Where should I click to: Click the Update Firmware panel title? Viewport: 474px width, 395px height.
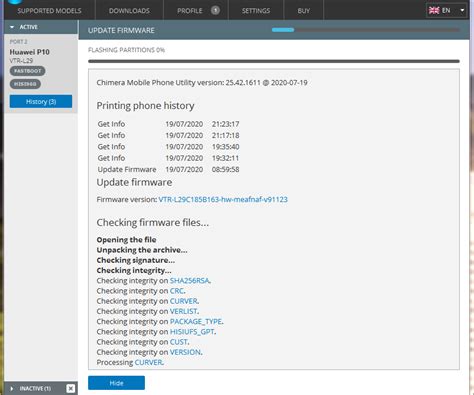[x=121, y=30]
